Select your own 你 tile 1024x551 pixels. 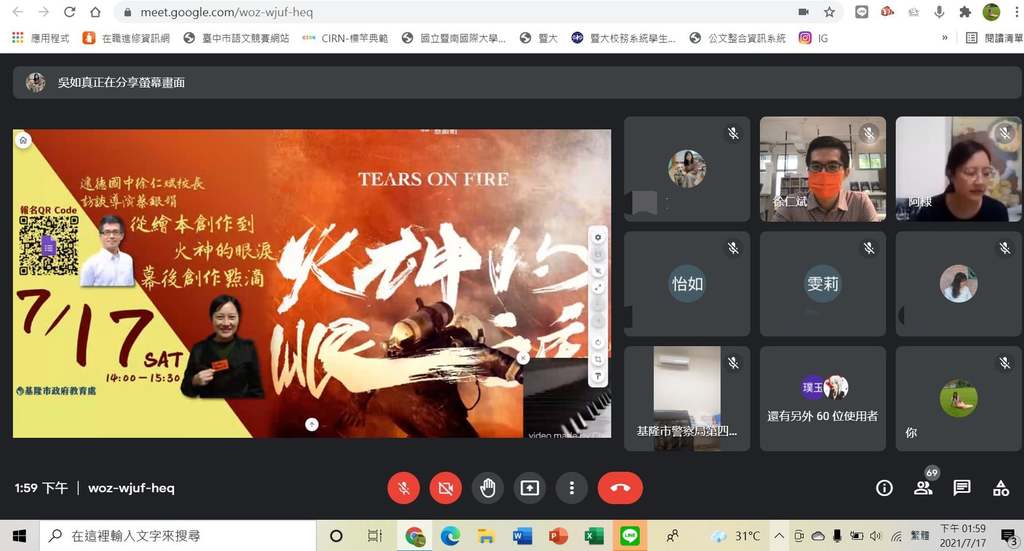[x=958, y=398]
